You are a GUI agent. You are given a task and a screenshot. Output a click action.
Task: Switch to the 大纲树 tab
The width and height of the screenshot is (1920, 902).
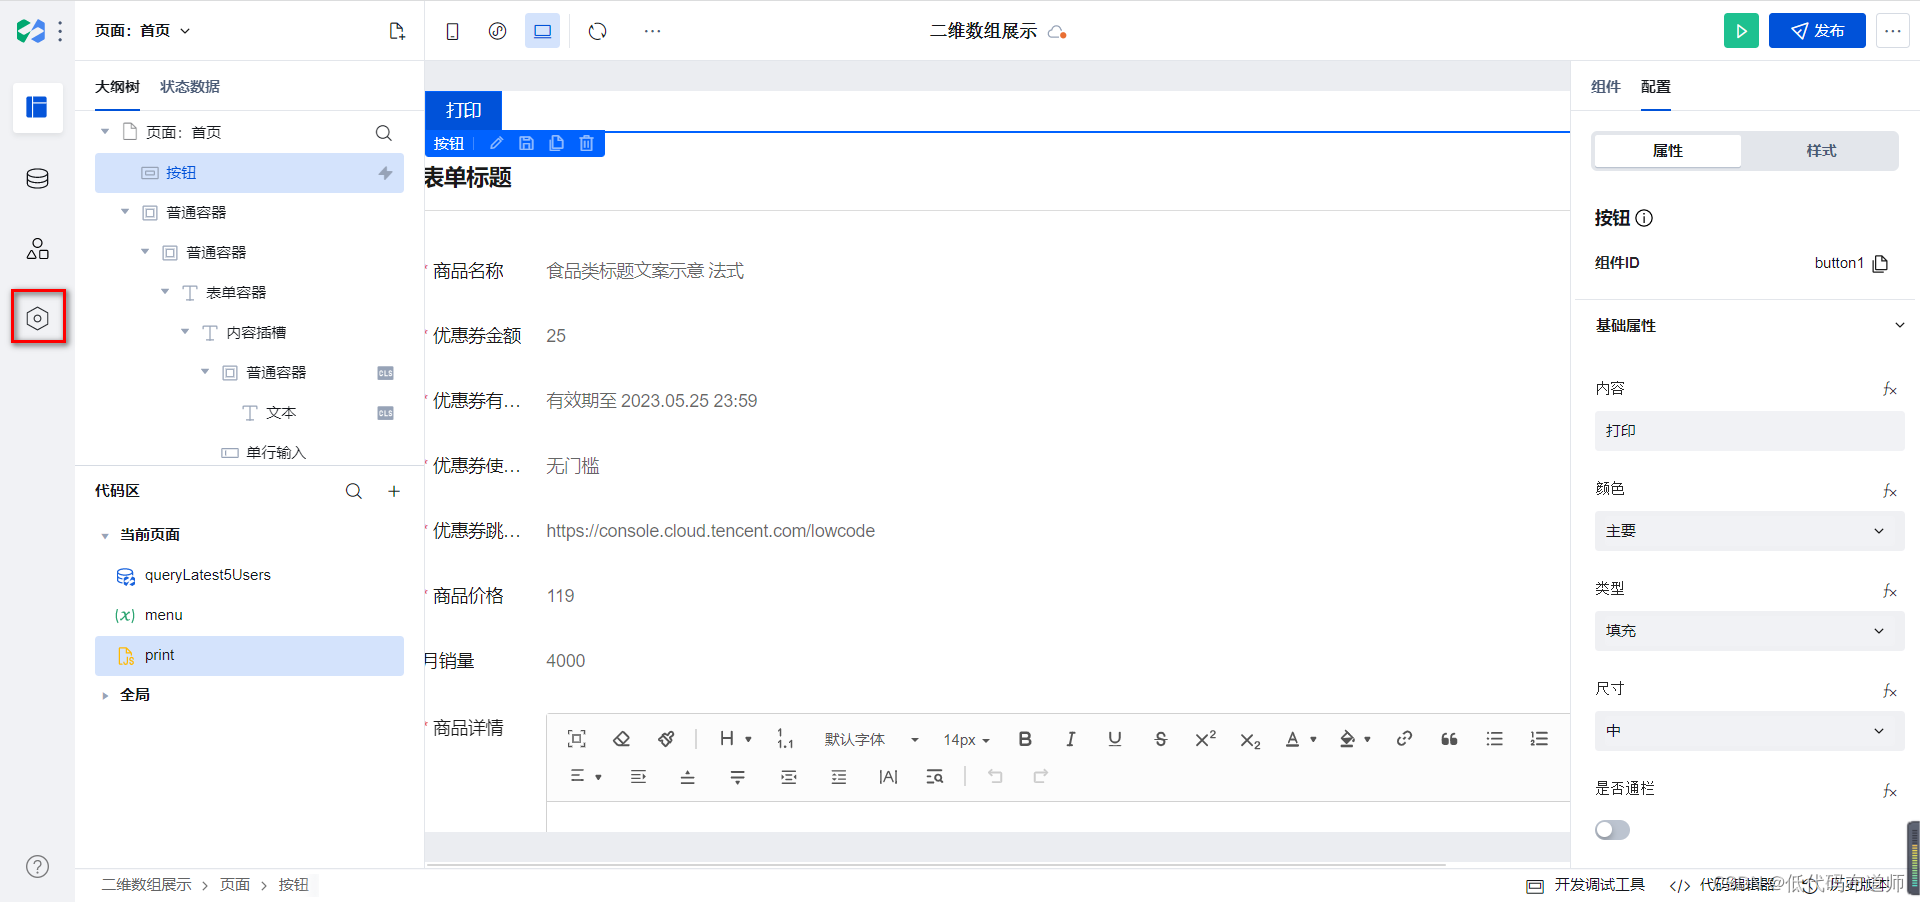click(117, 87)
